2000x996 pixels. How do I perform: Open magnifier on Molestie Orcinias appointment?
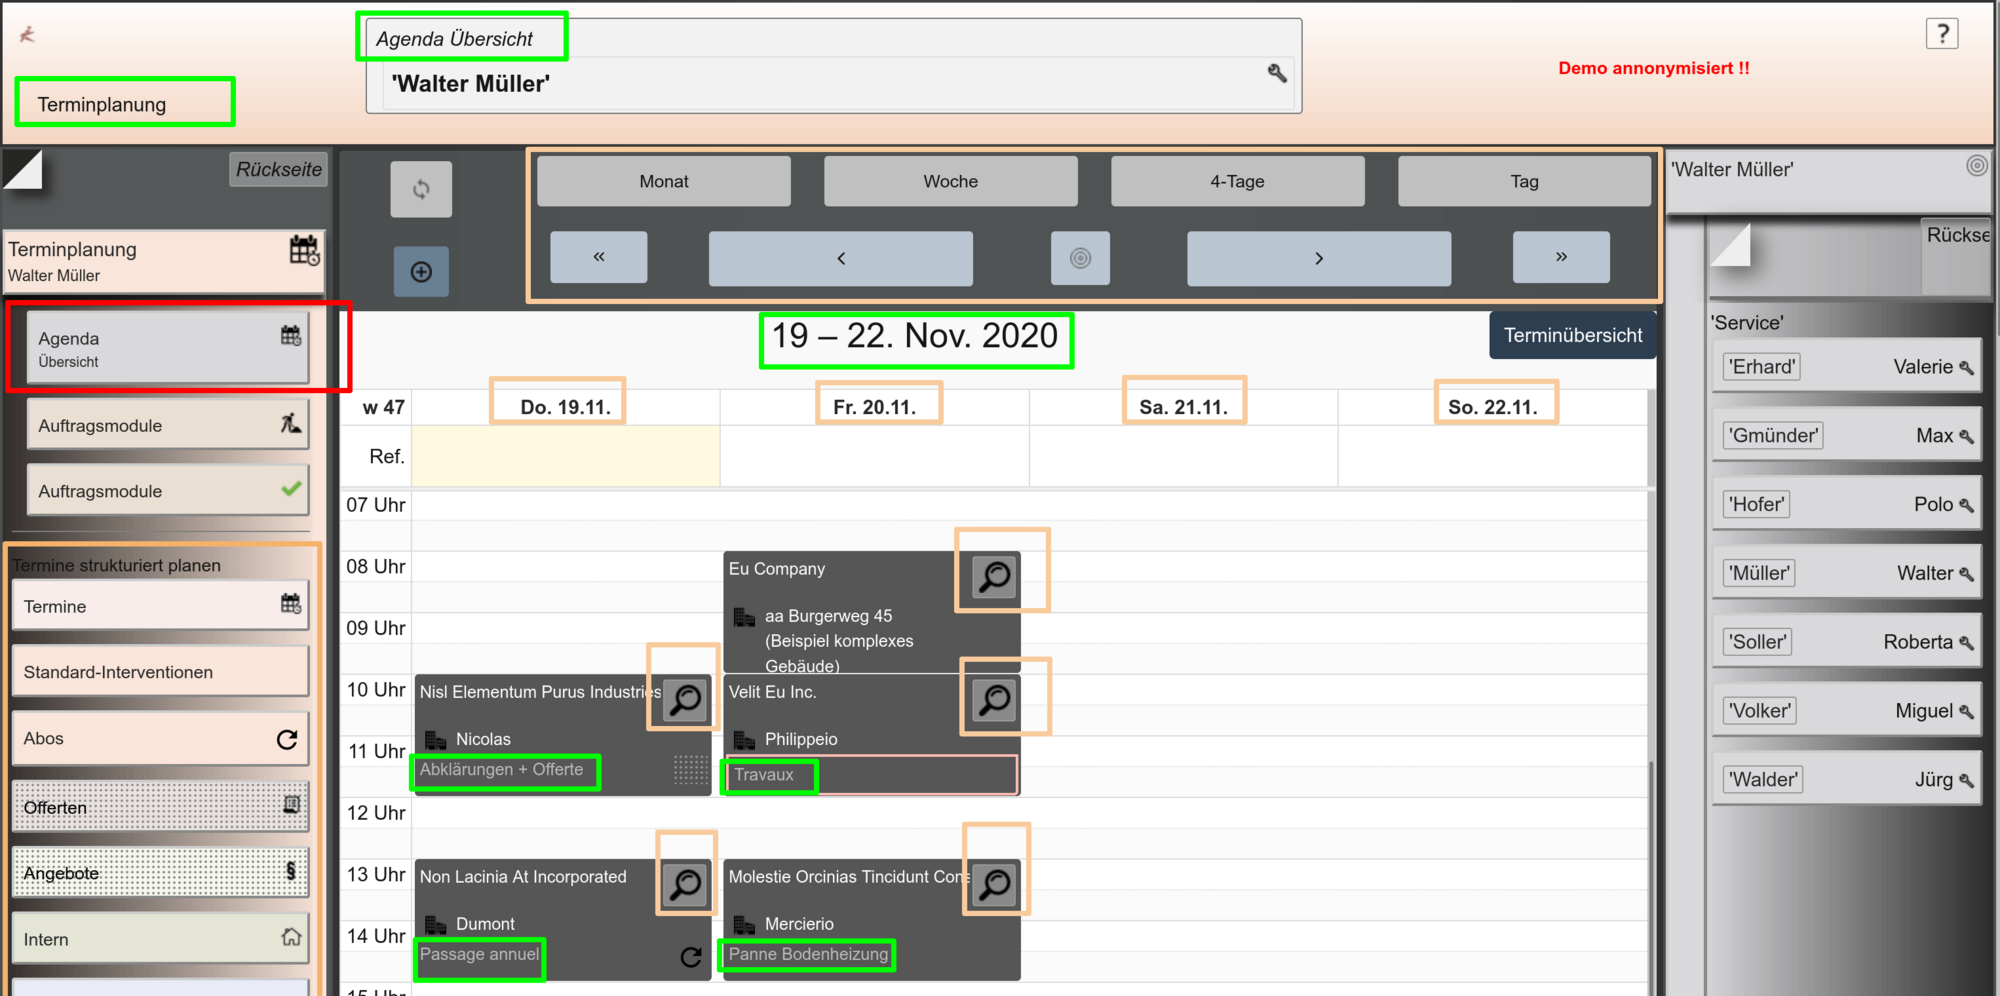click(995, 884)
